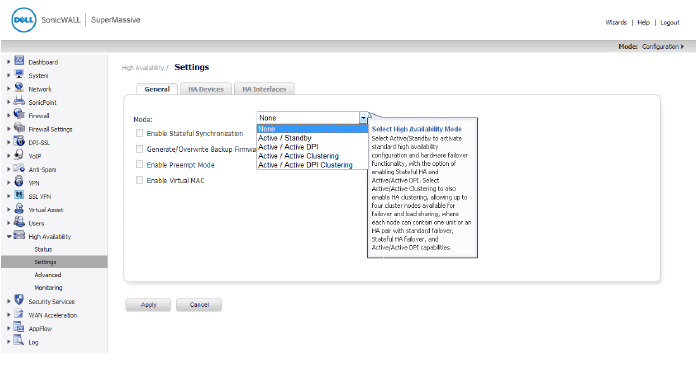Screen dimensions: 700x367
Task: Open the Help link
Action: pyautogui.click(x=643, y=22)
